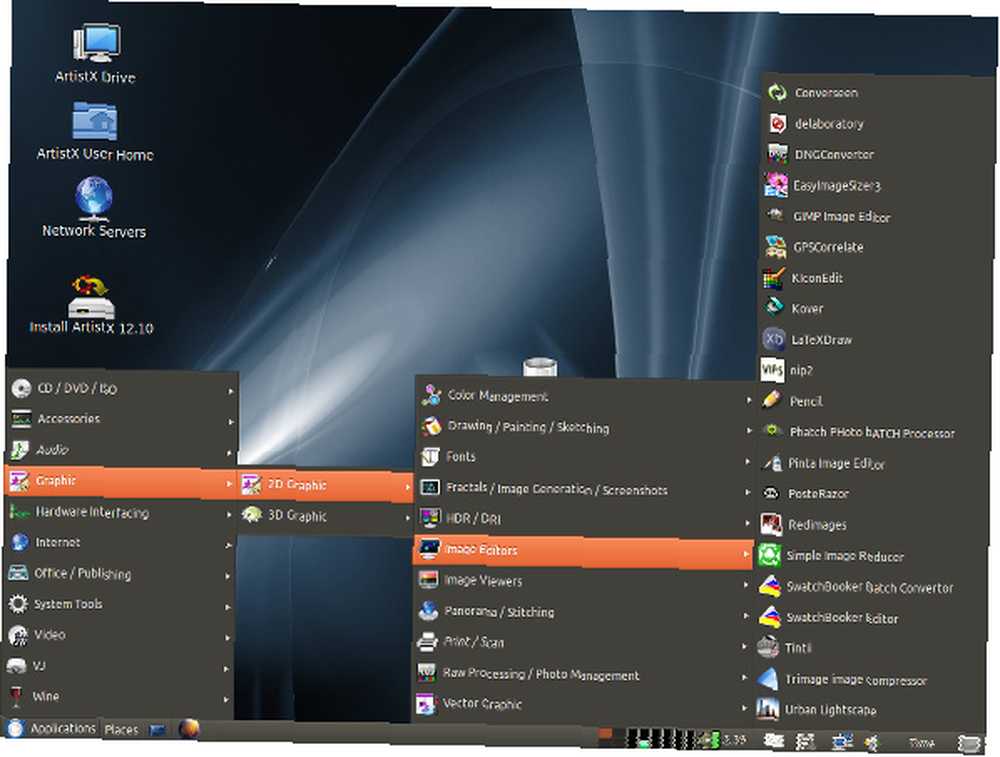
Task: Click the Trimage image compressor icon
Action: coord(768,679)
